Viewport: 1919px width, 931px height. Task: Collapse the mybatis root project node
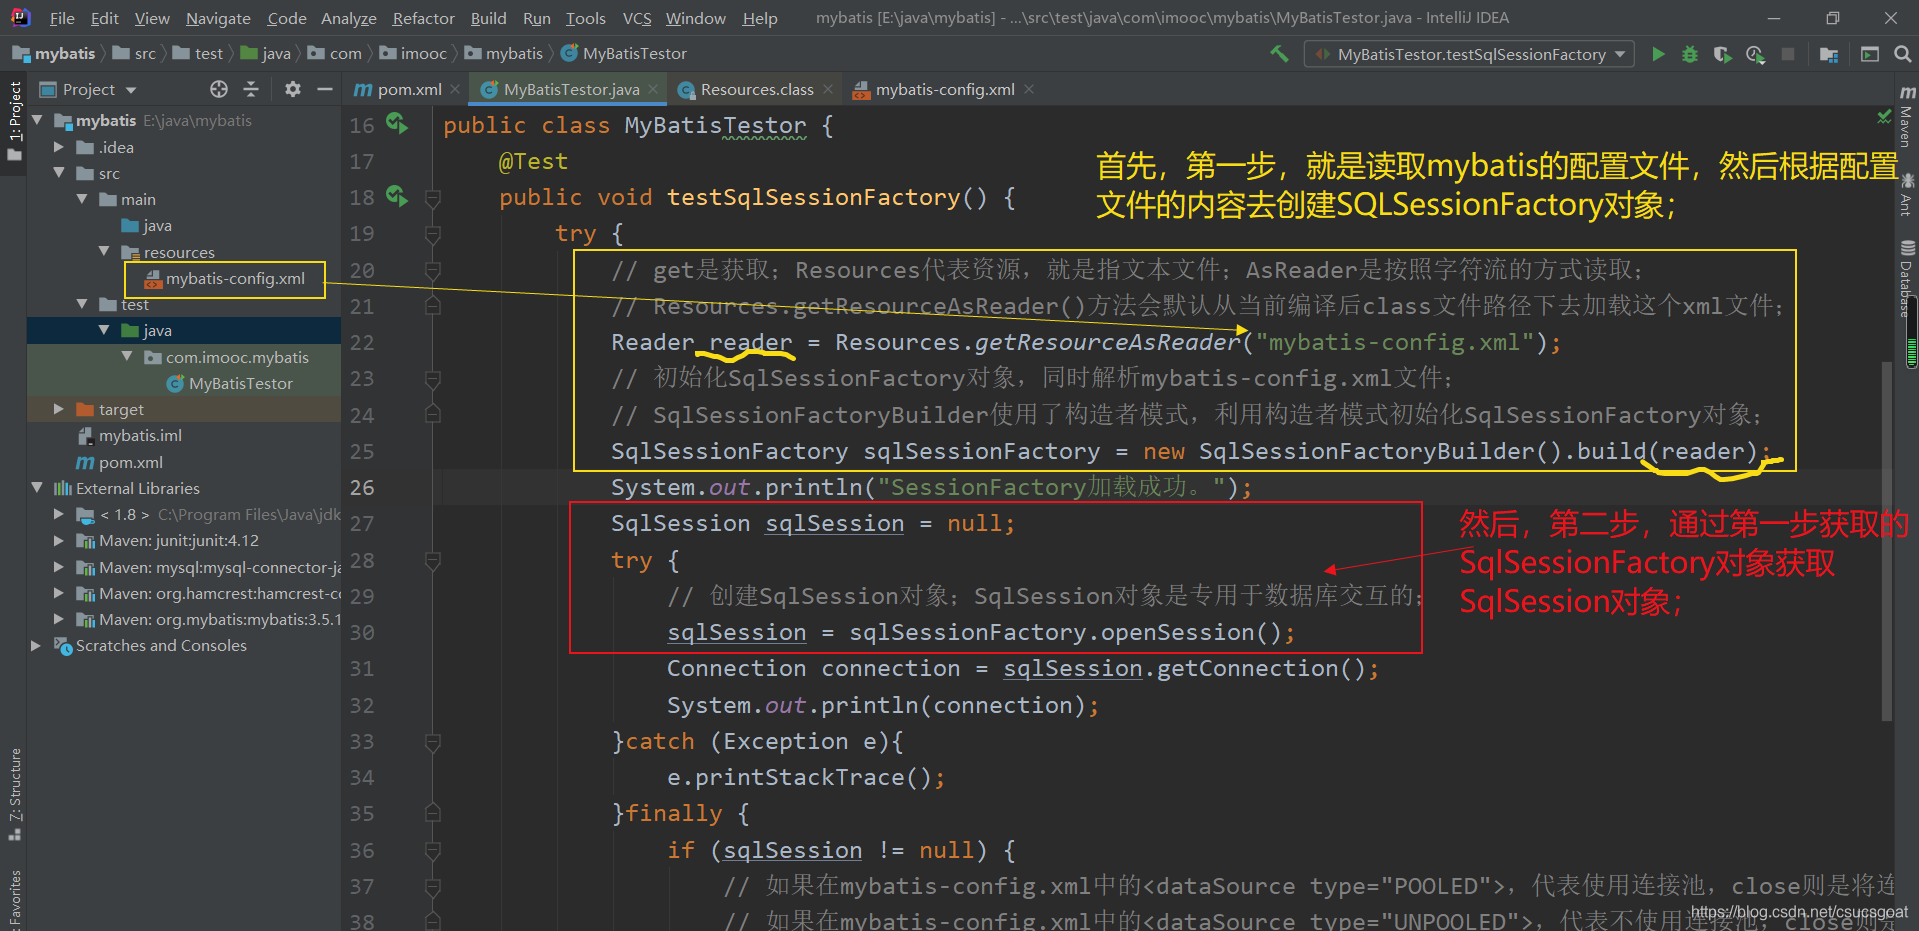pyautogui.click(x=37, y=120)
